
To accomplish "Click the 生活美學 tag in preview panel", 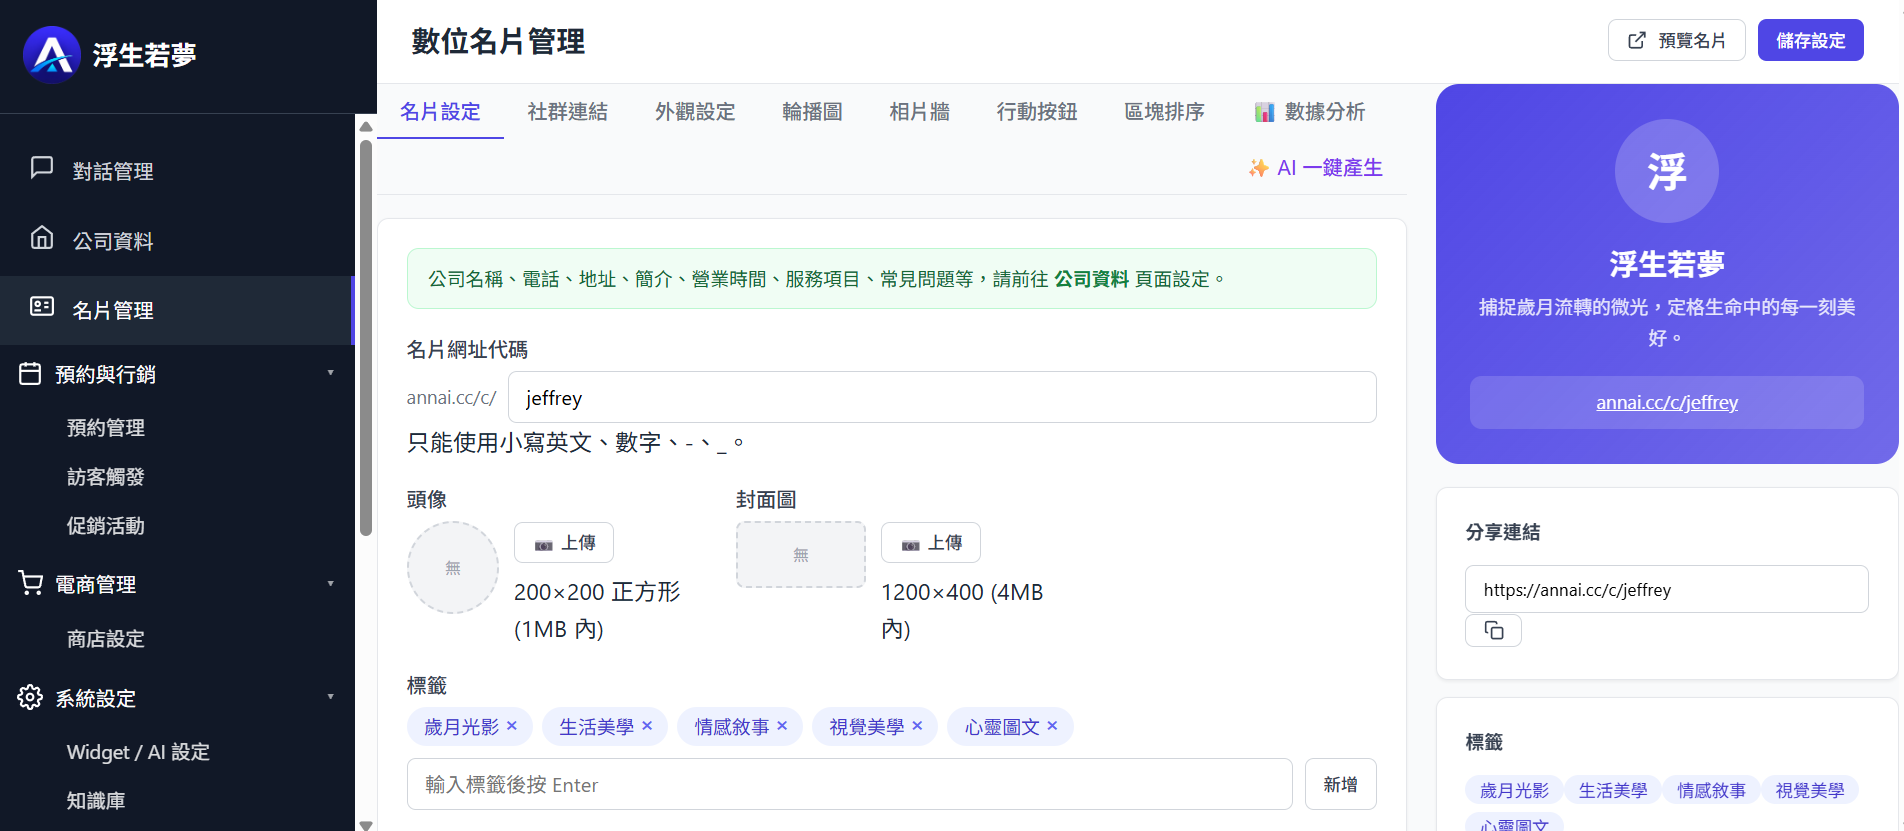I will [x=1613, y=790].
